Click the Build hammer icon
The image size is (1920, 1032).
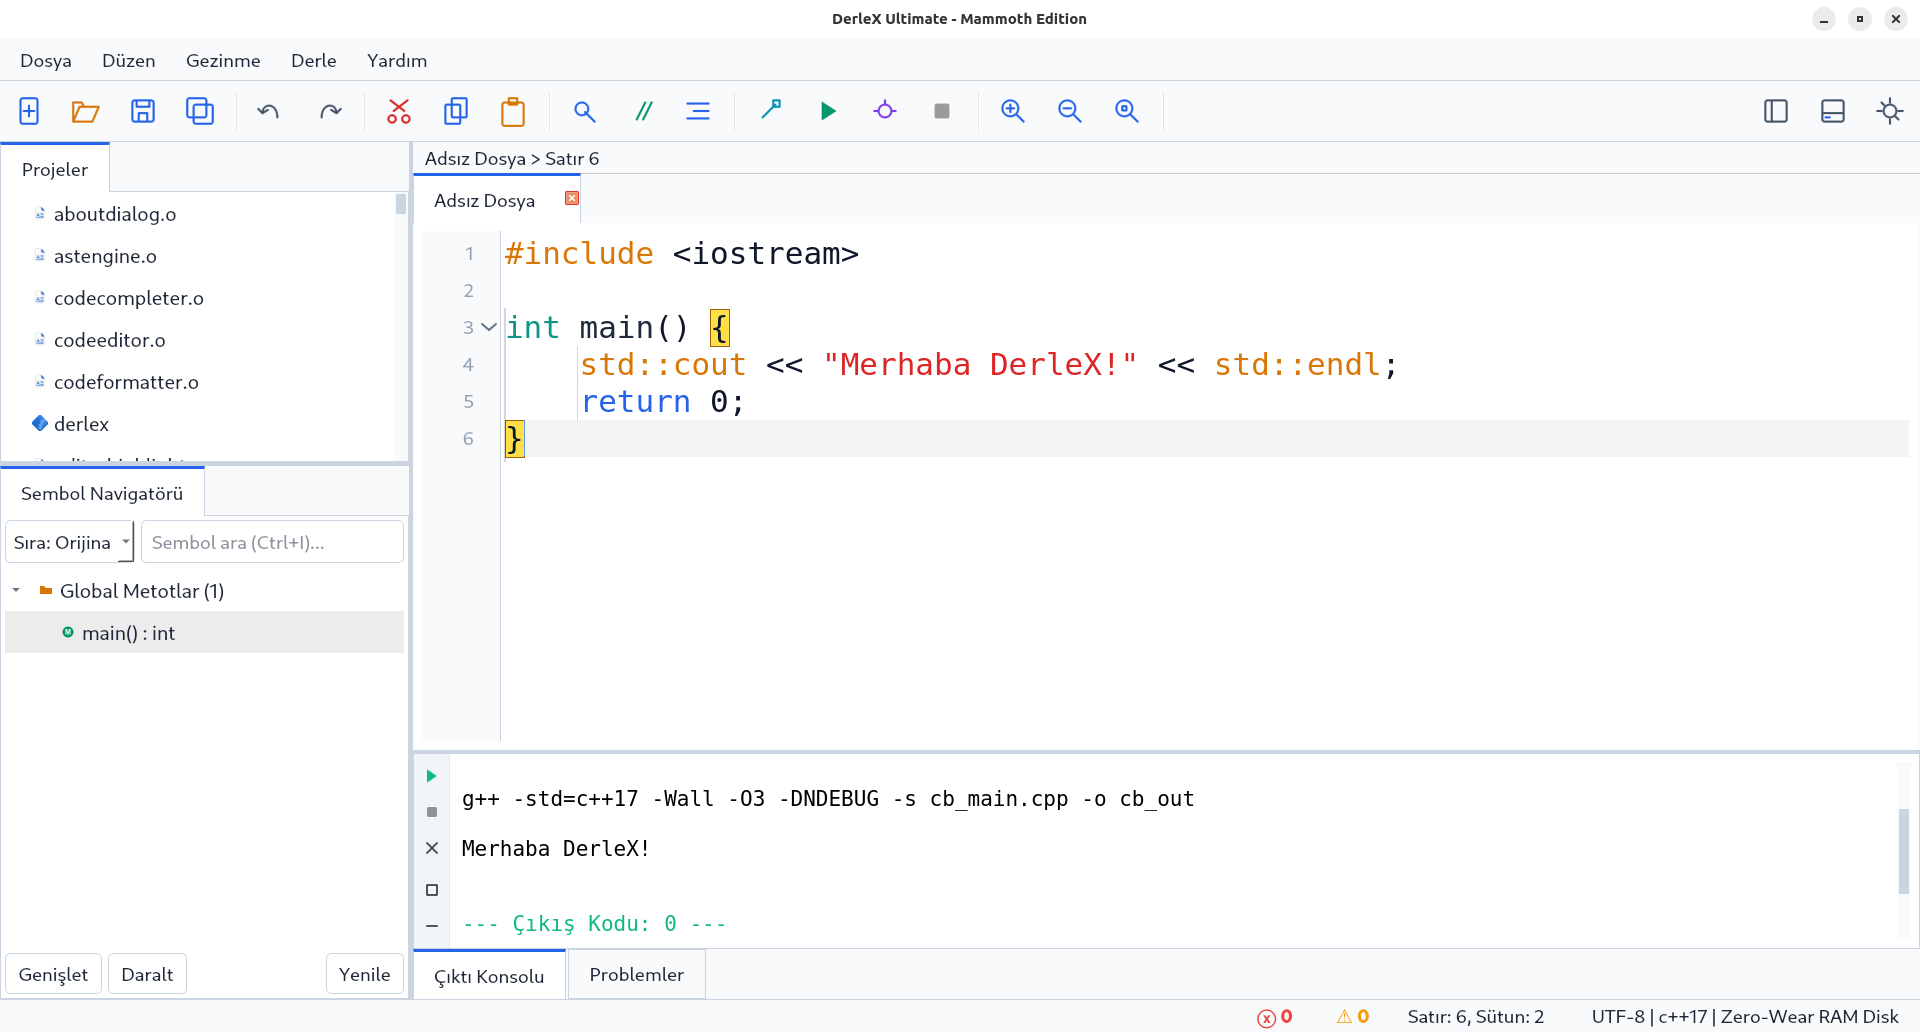pyautogui.click(x=771, y=111)
